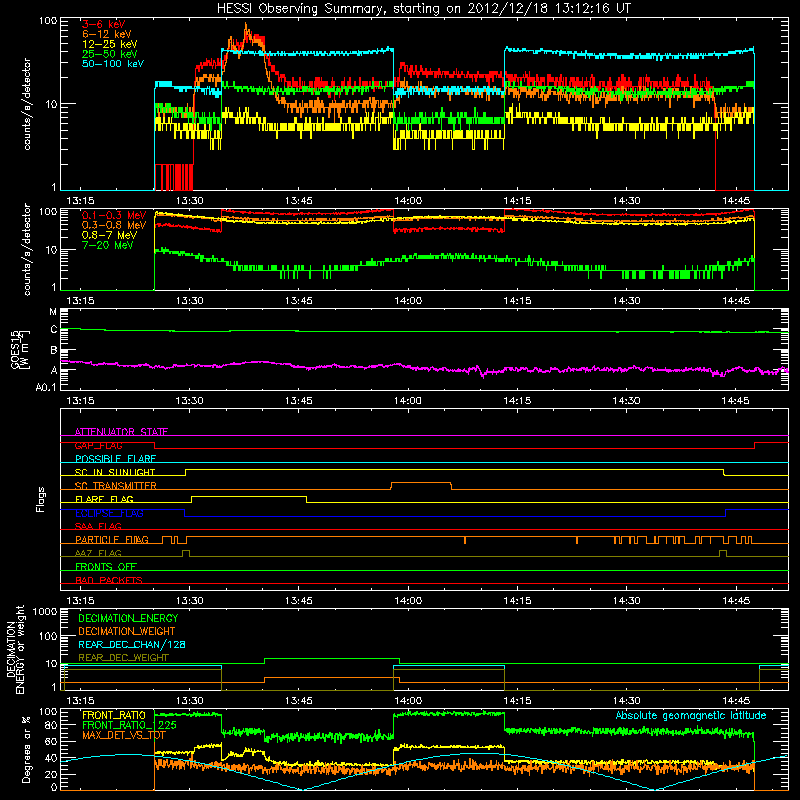Select the SAA_FLAG label
Image resolution: width=800 pixels, height=800 pixels.
98,526
